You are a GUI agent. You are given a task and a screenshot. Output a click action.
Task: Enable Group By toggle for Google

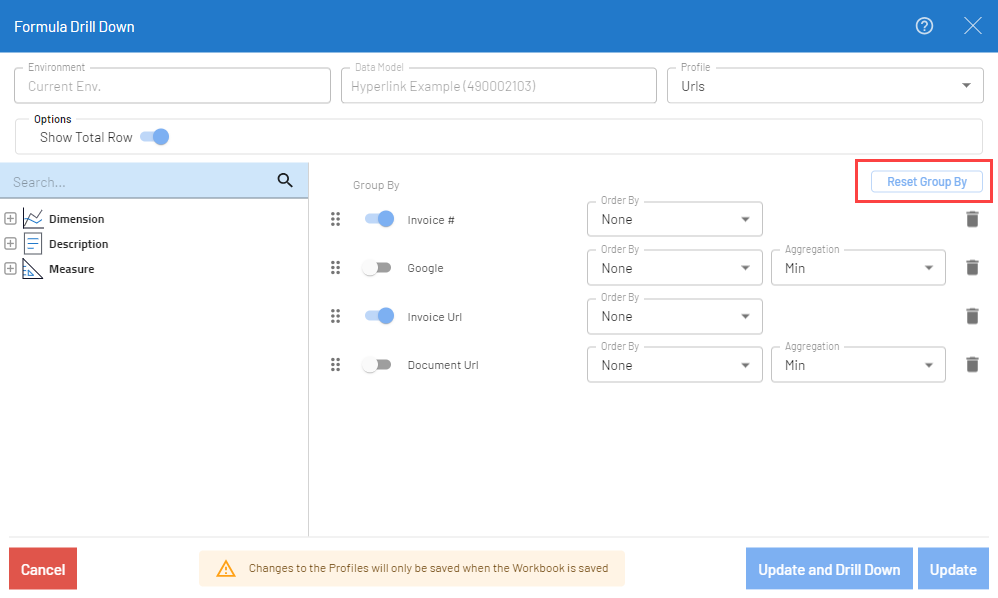coord(377,268)
